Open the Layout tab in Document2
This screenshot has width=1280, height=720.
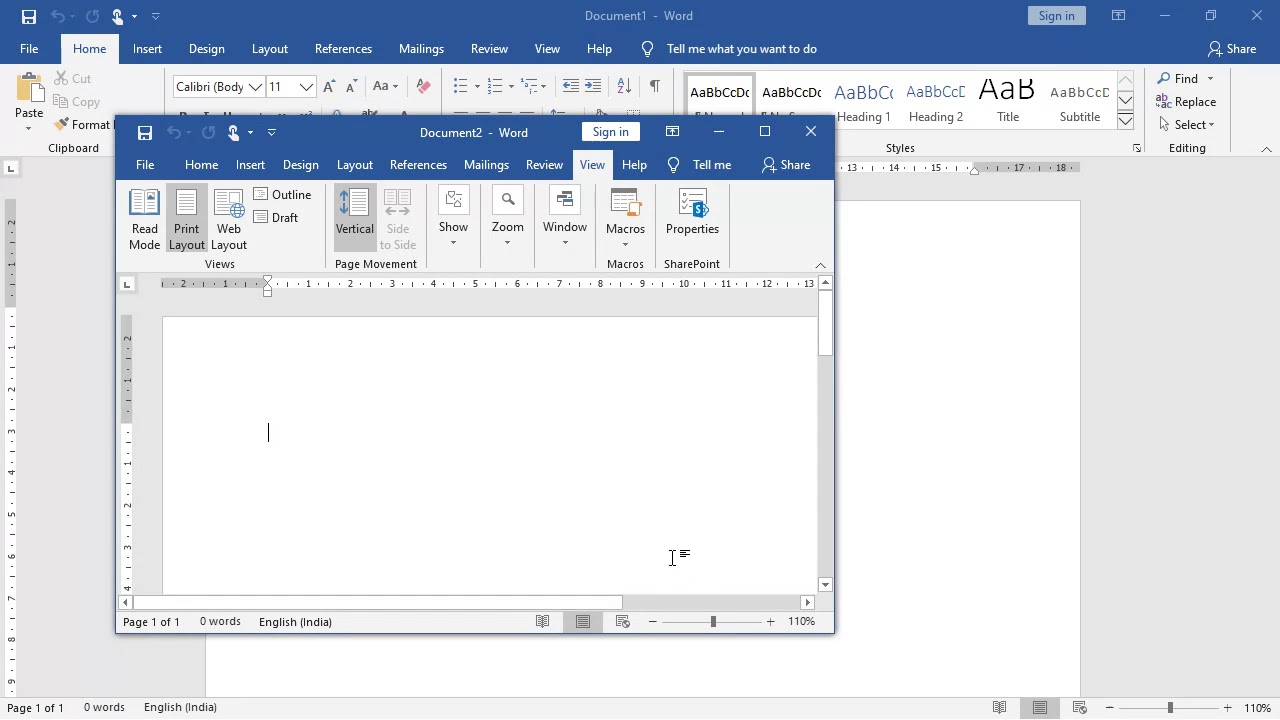(x=355, y=165)
